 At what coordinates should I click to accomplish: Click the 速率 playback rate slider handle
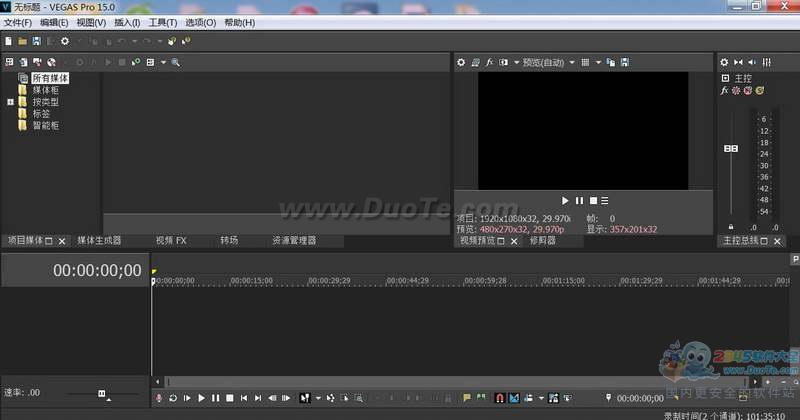(x=102, y=393)
